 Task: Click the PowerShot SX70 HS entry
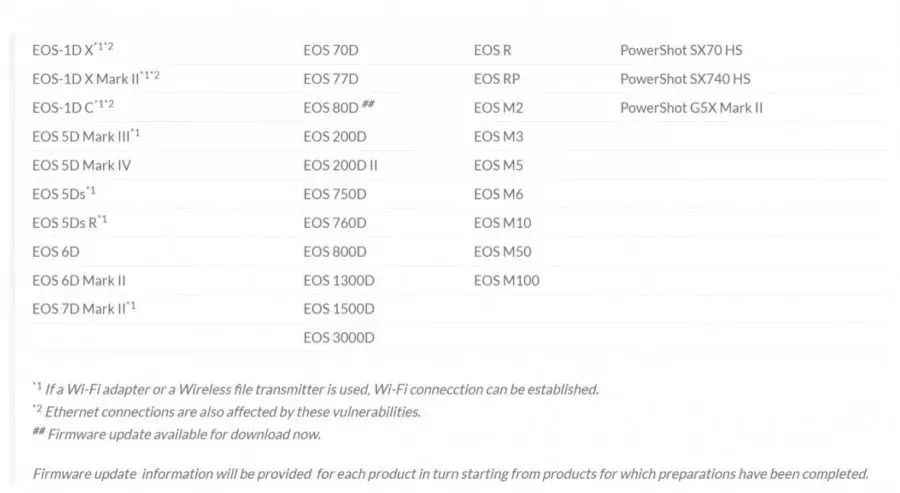(x=681, y=51)
